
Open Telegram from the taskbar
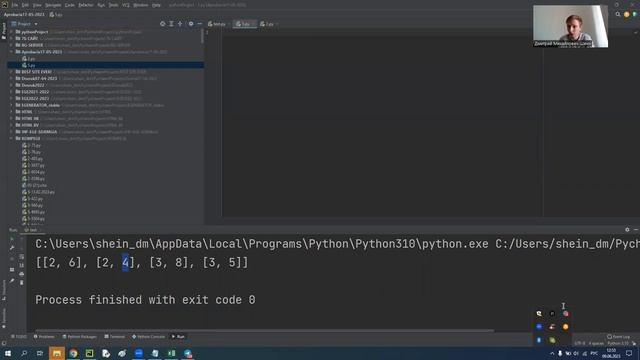(188, 353)
